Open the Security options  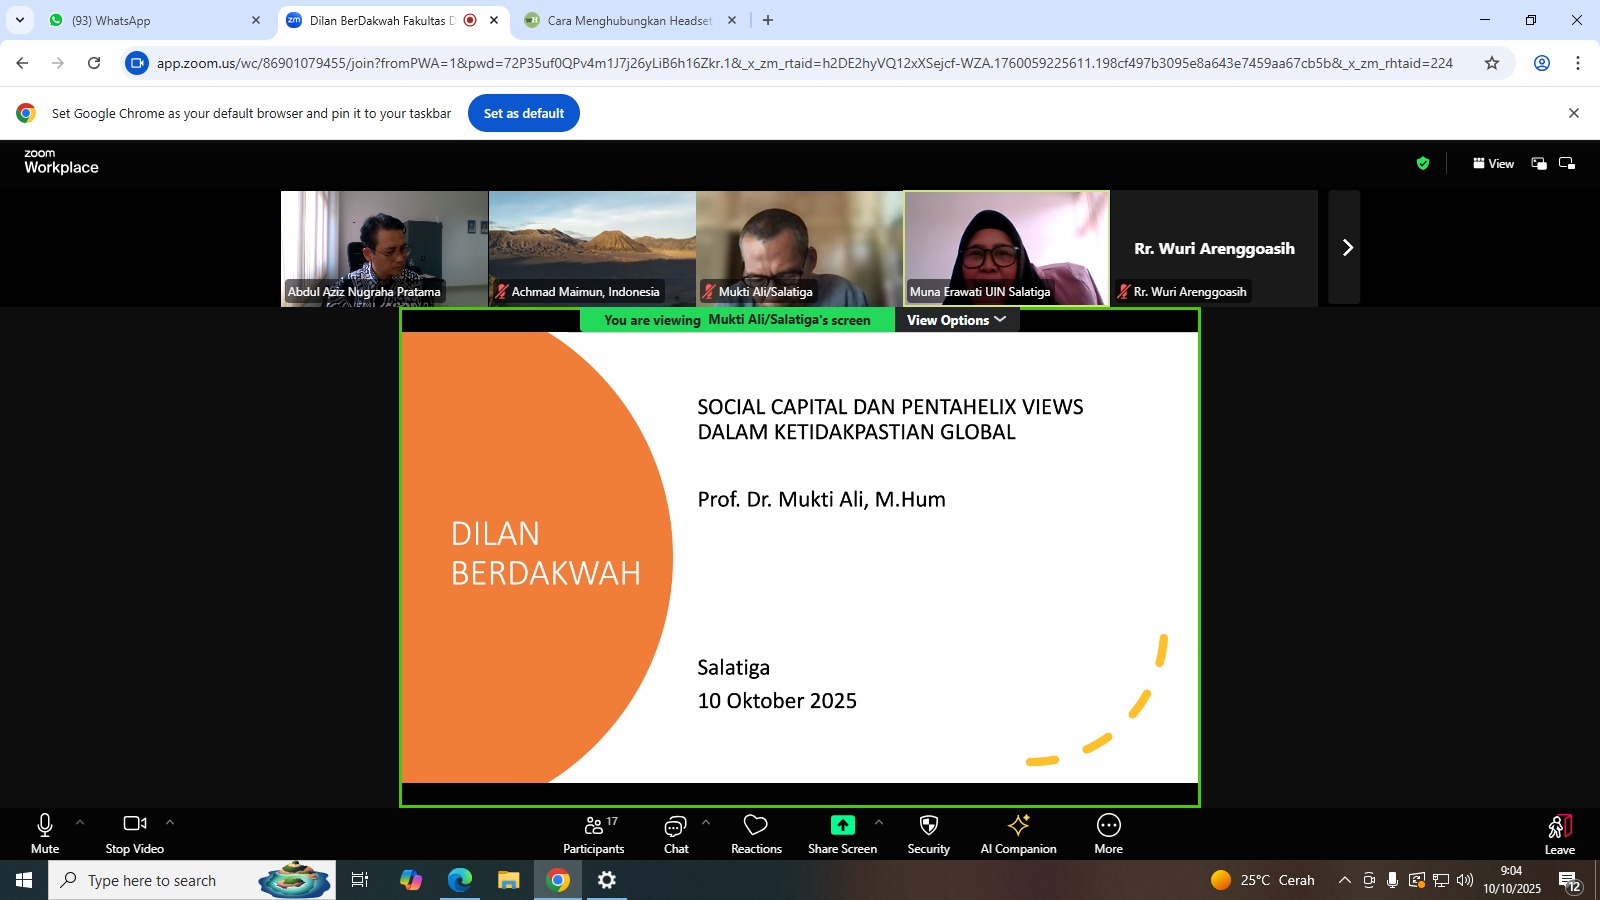coord(928,834)
